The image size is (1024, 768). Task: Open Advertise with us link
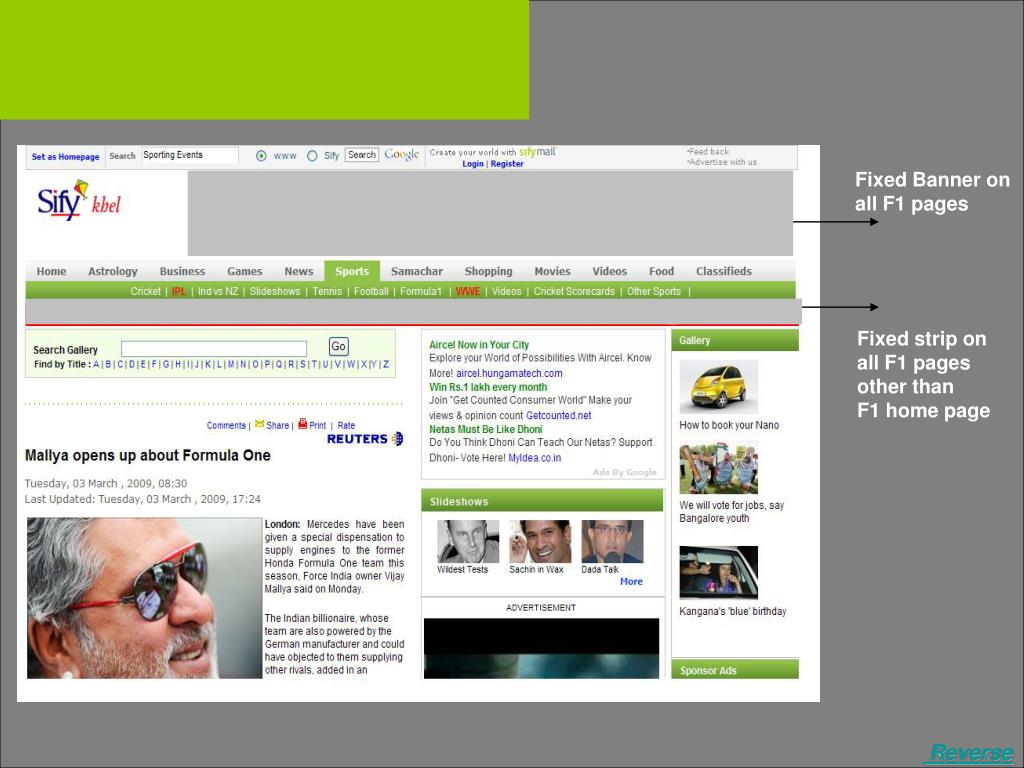[x=722, y=162]
